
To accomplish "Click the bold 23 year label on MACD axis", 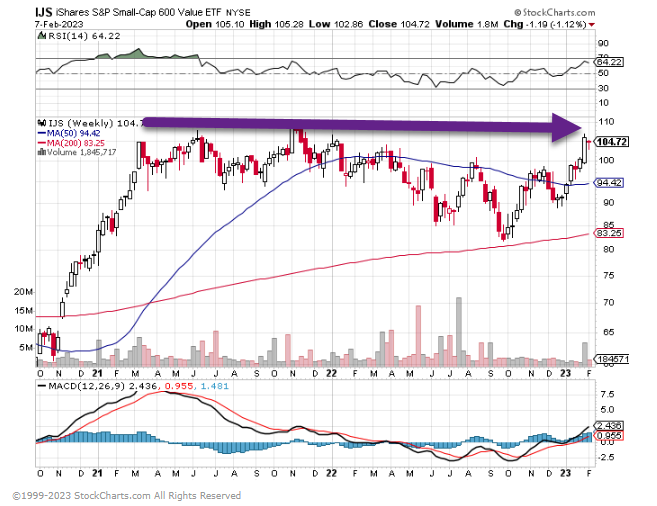I will [x=566, y=473].
